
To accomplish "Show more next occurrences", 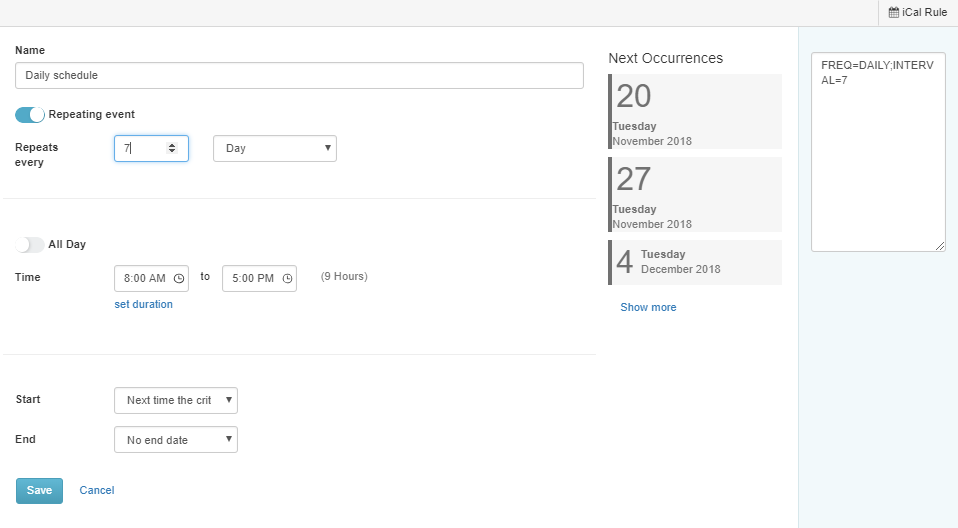I will pos(648,307).
